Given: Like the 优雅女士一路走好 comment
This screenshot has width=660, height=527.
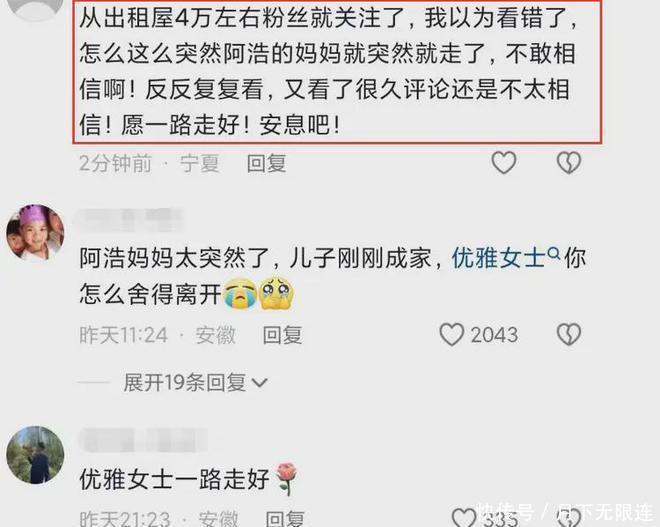Looking at the screenshot, I should click(464, 518).
